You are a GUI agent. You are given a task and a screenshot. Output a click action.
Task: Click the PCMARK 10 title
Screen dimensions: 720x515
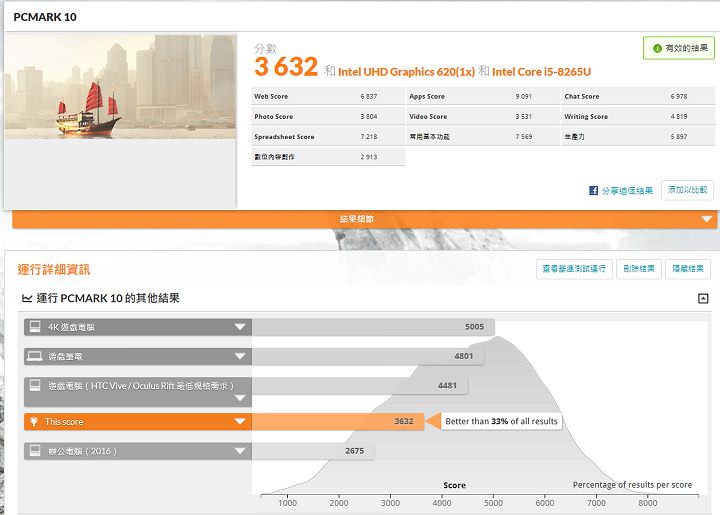[45, 17]
